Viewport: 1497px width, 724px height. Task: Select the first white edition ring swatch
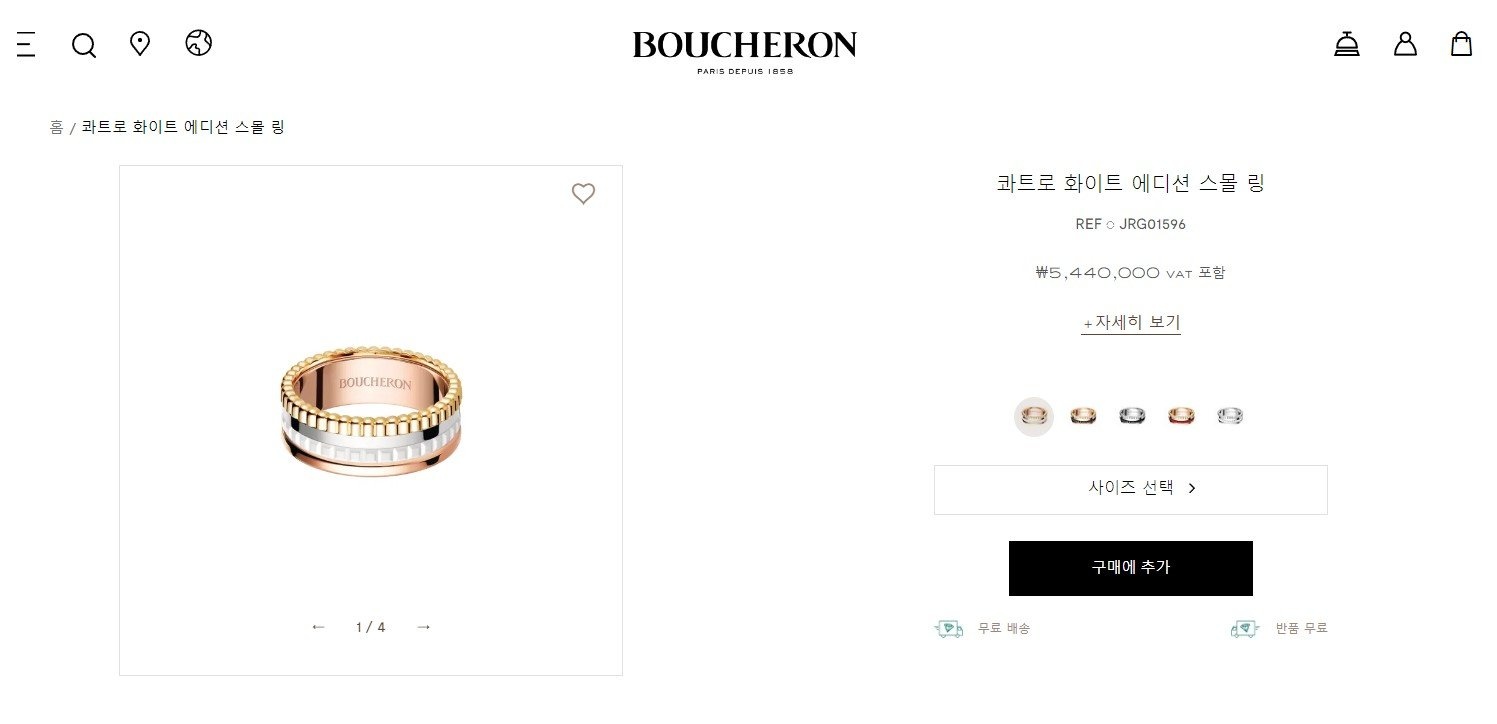point(1034,416)
